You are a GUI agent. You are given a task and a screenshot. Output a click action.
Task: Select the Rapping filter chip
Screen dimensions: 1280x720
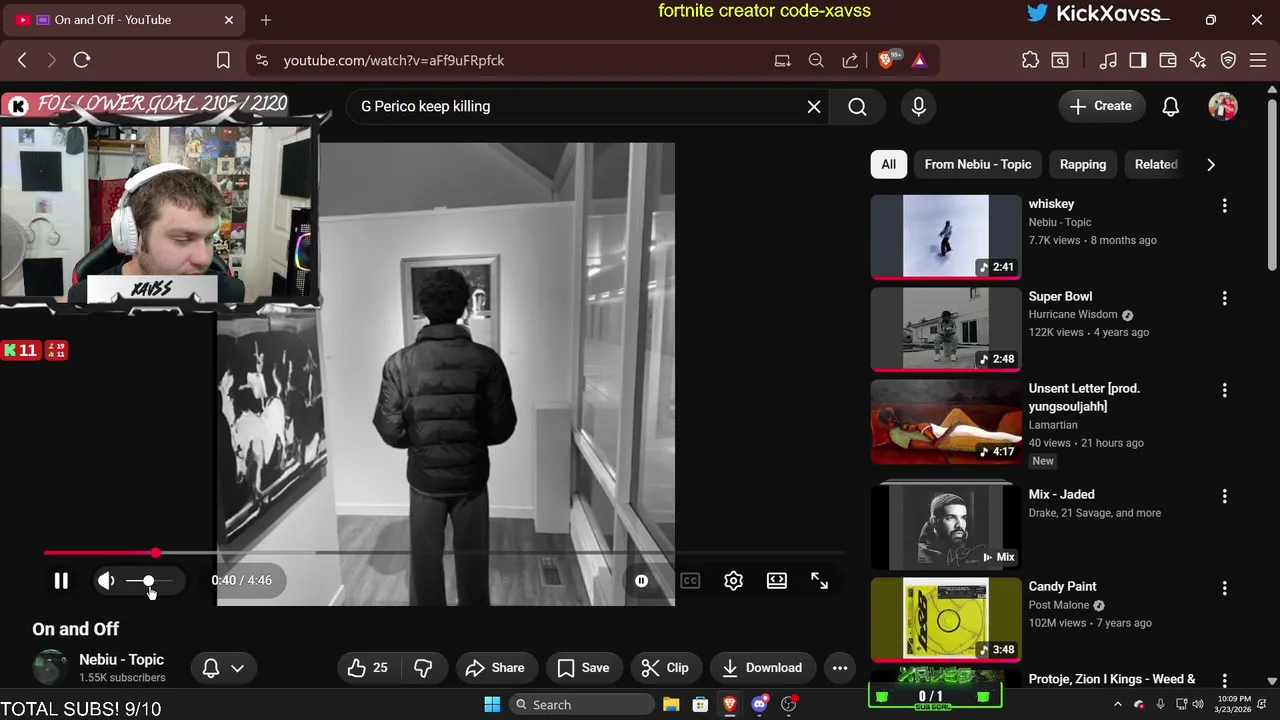pos(1083,164)
